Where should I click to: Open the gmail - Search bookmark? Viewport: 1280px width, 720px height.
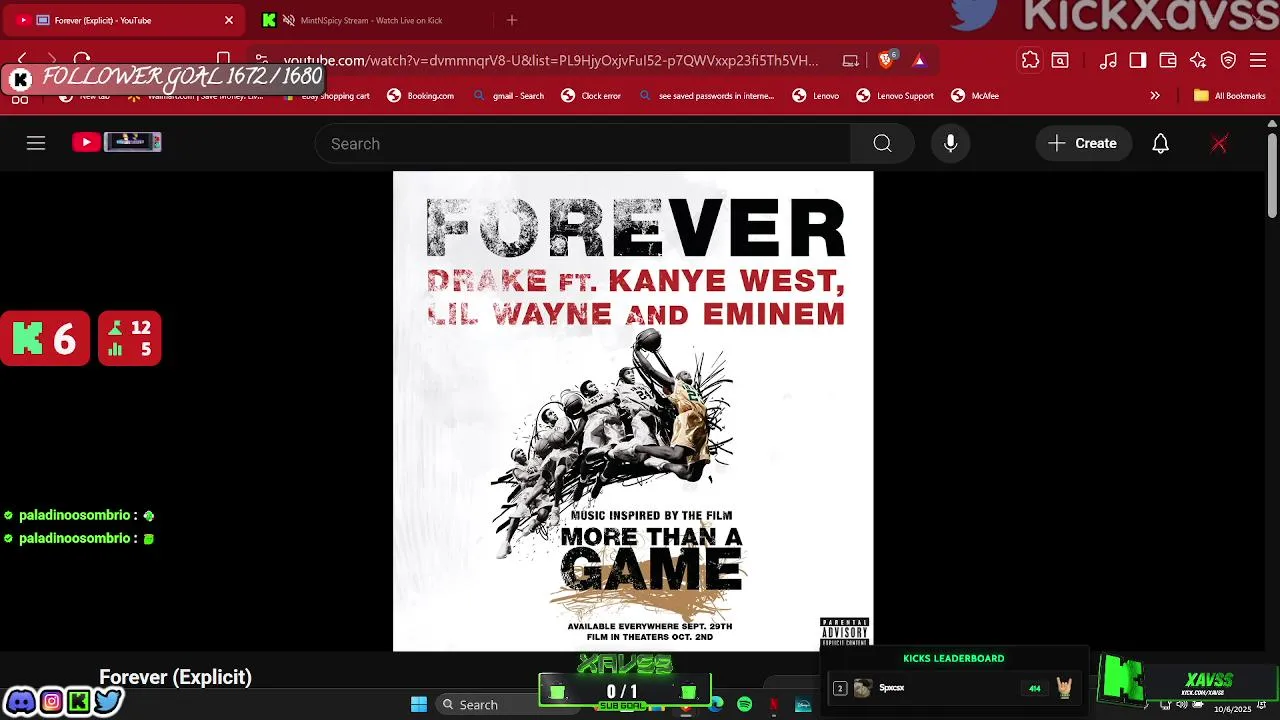(509, 96)
